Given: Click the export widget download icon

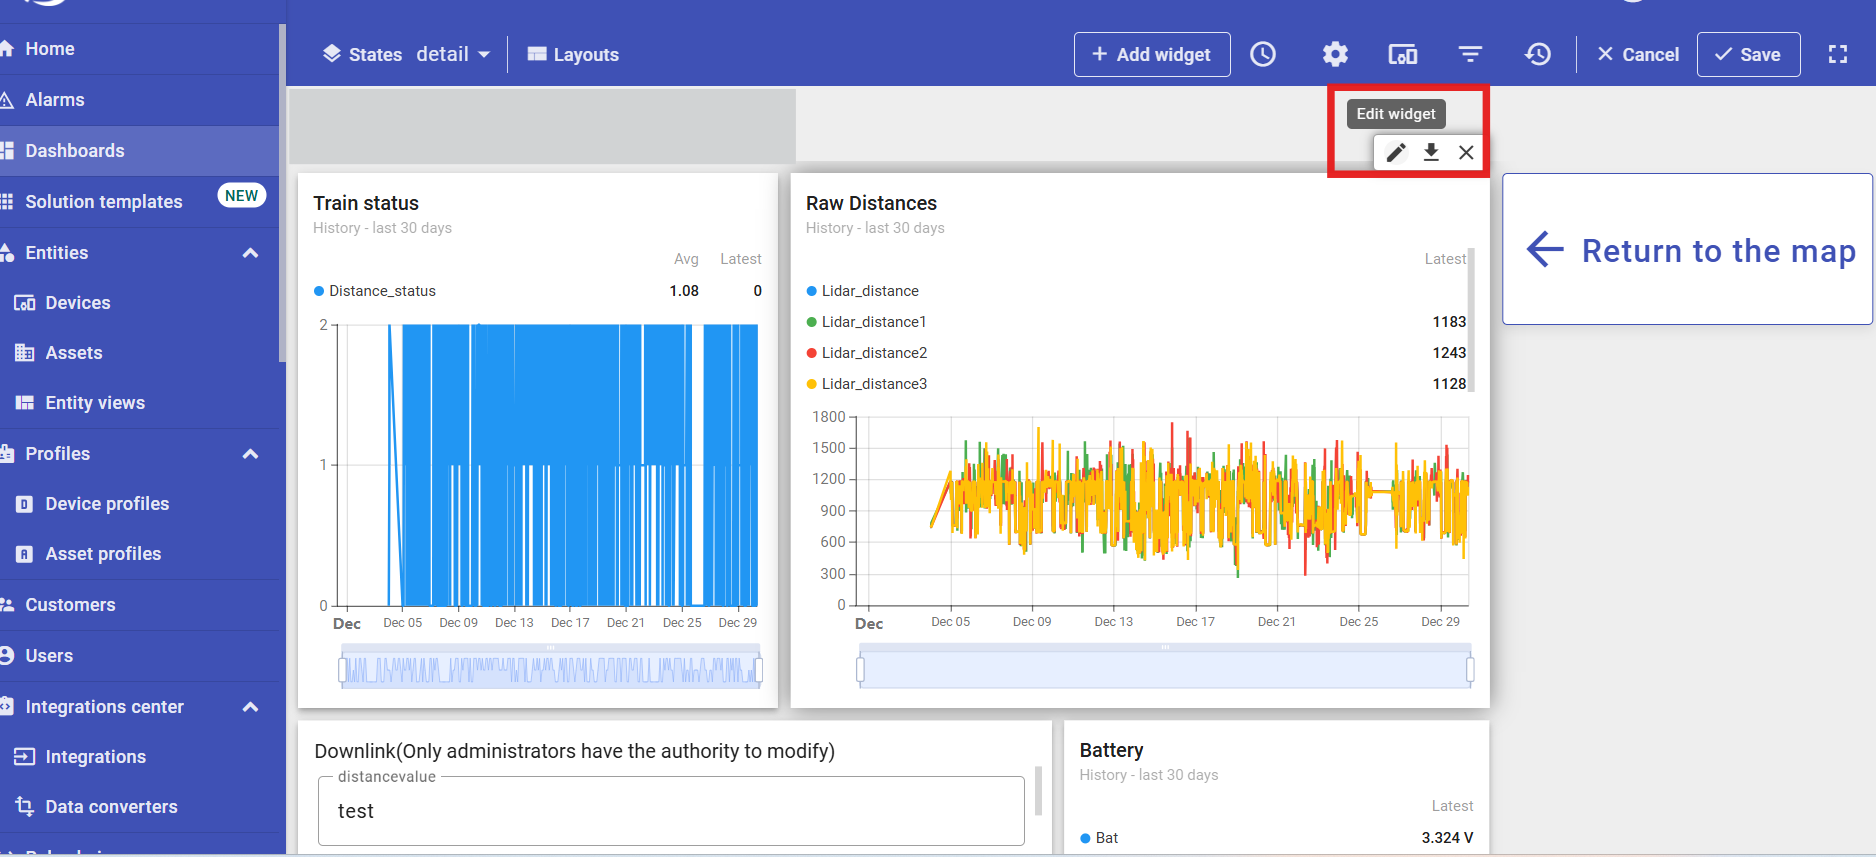Looking at the screenshot, I should pyautogui.click(x=1431, y=152).
